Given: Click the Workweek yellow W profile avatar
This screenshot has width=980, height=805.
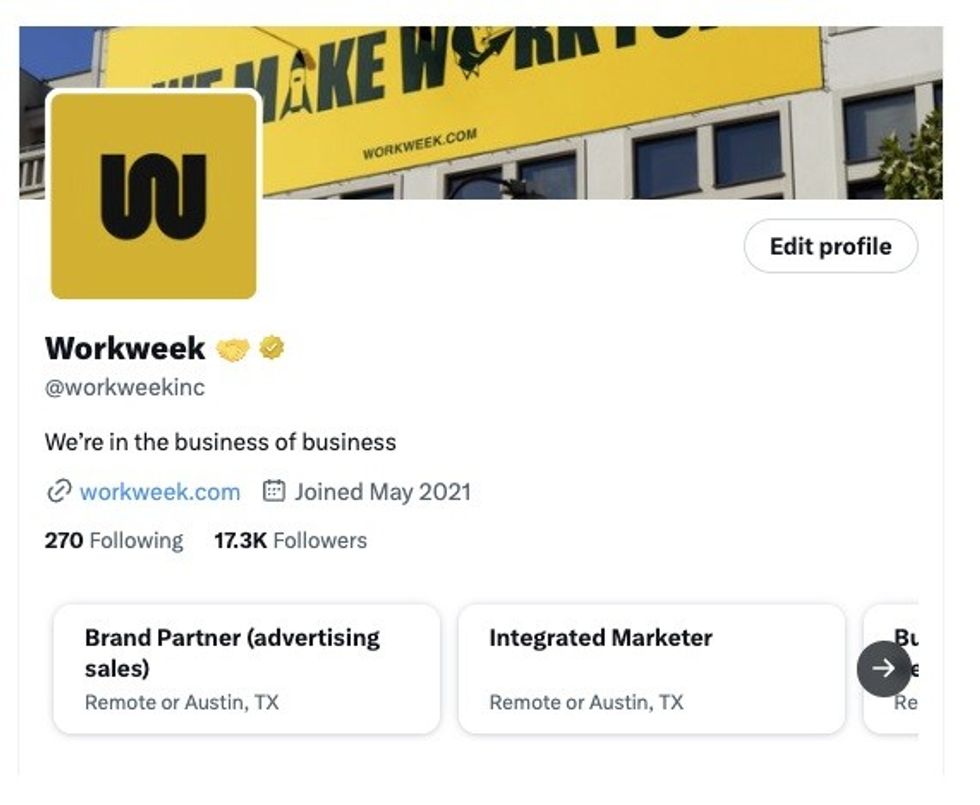Looking at the screenshot, I should click(153, 195).
